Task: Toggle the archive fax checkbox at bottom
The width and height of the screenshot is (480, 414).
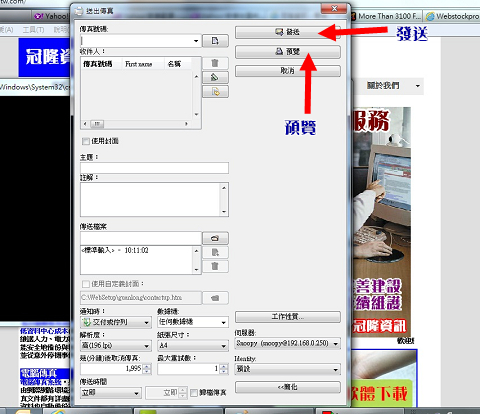Action: tap(194, 393)
